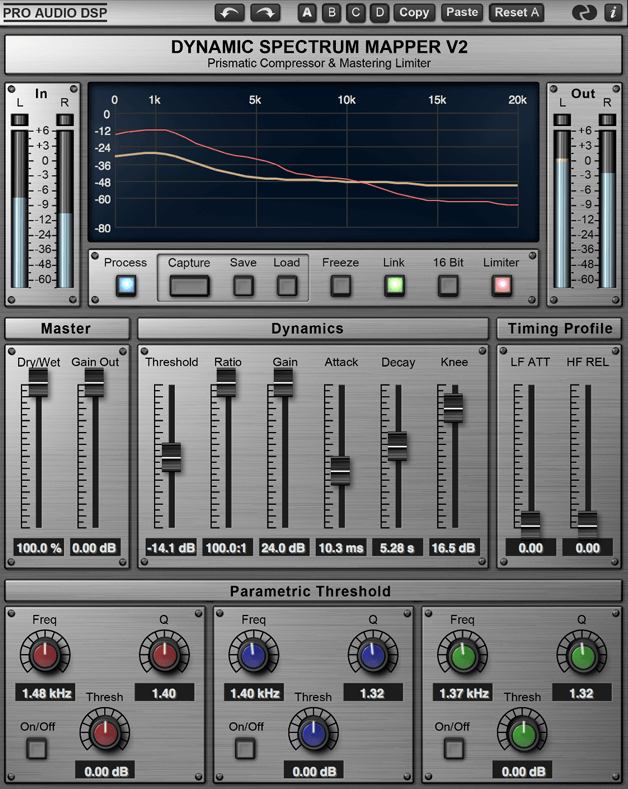
Task: Click the Dynamics Gain fader handle
Action: [283, 383]
